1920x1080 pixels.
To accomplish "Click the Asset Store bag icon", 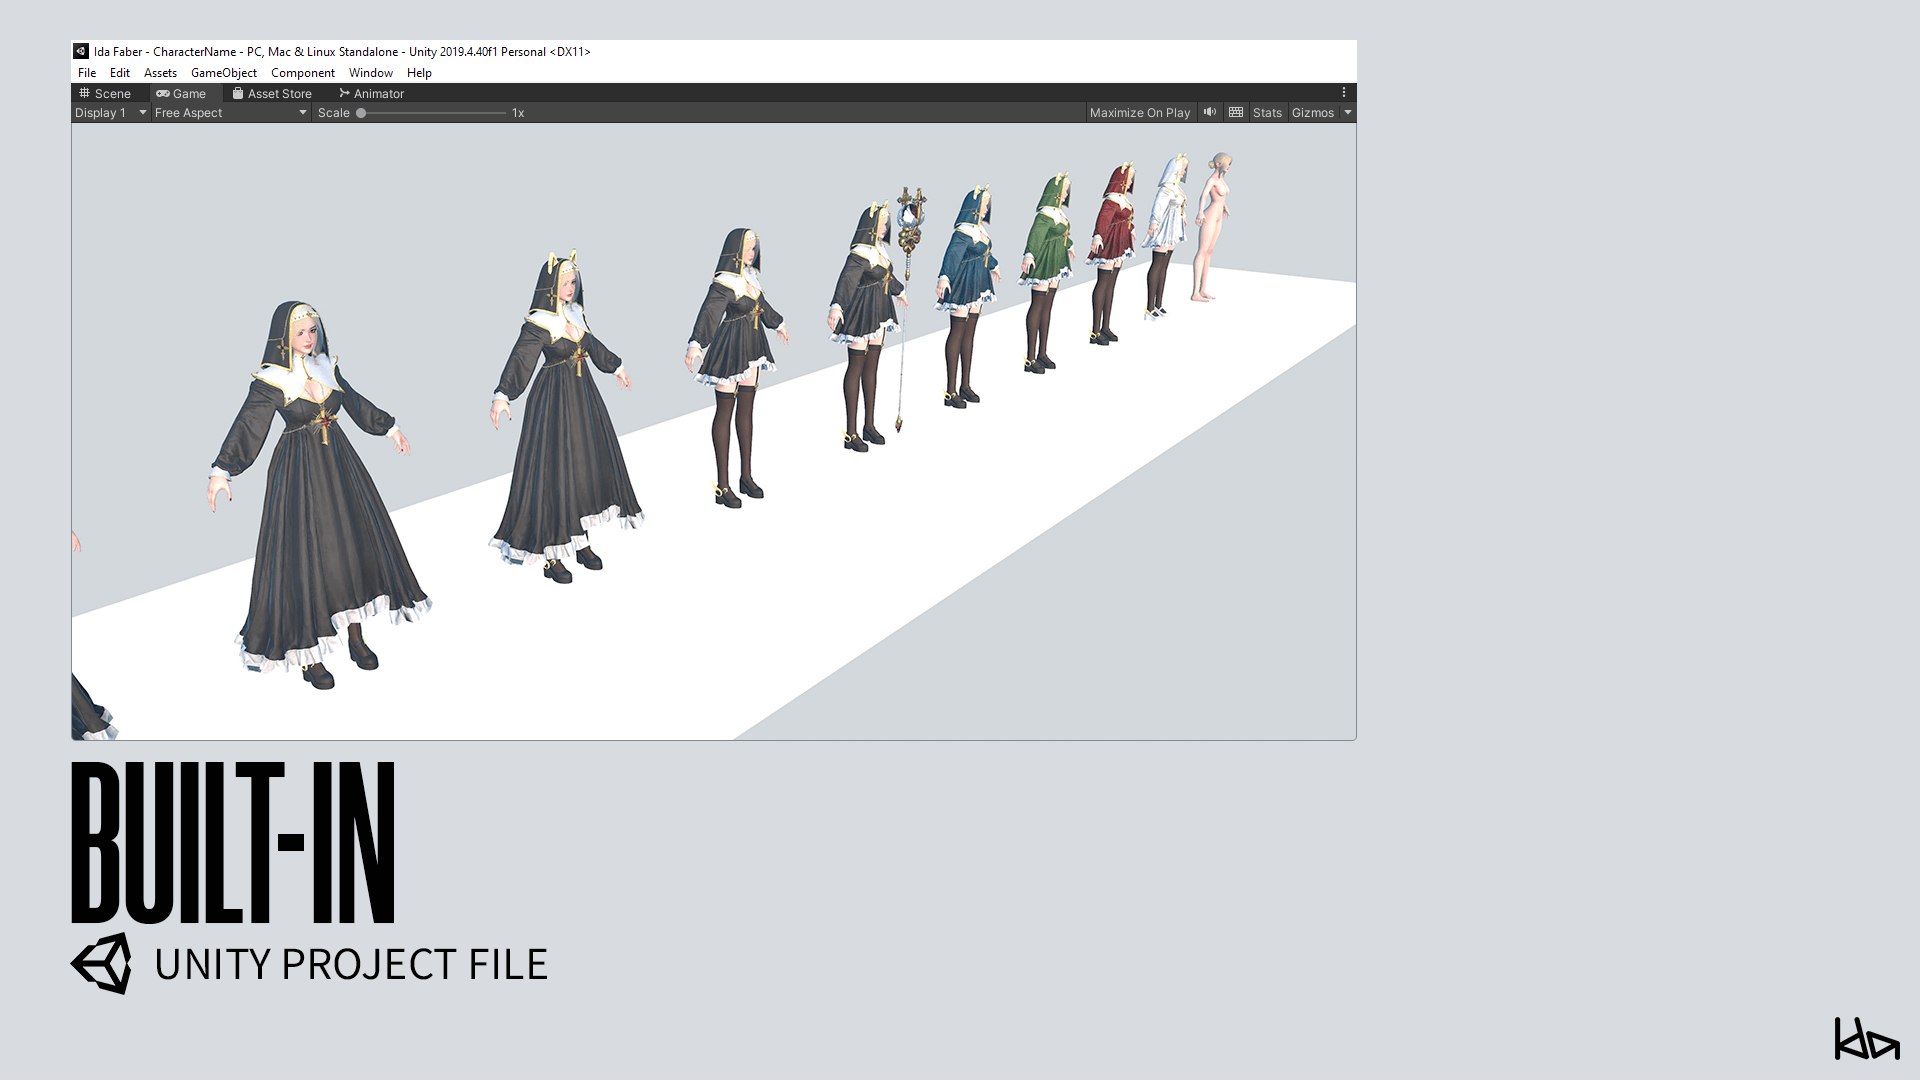I will (x=238, y=93).
